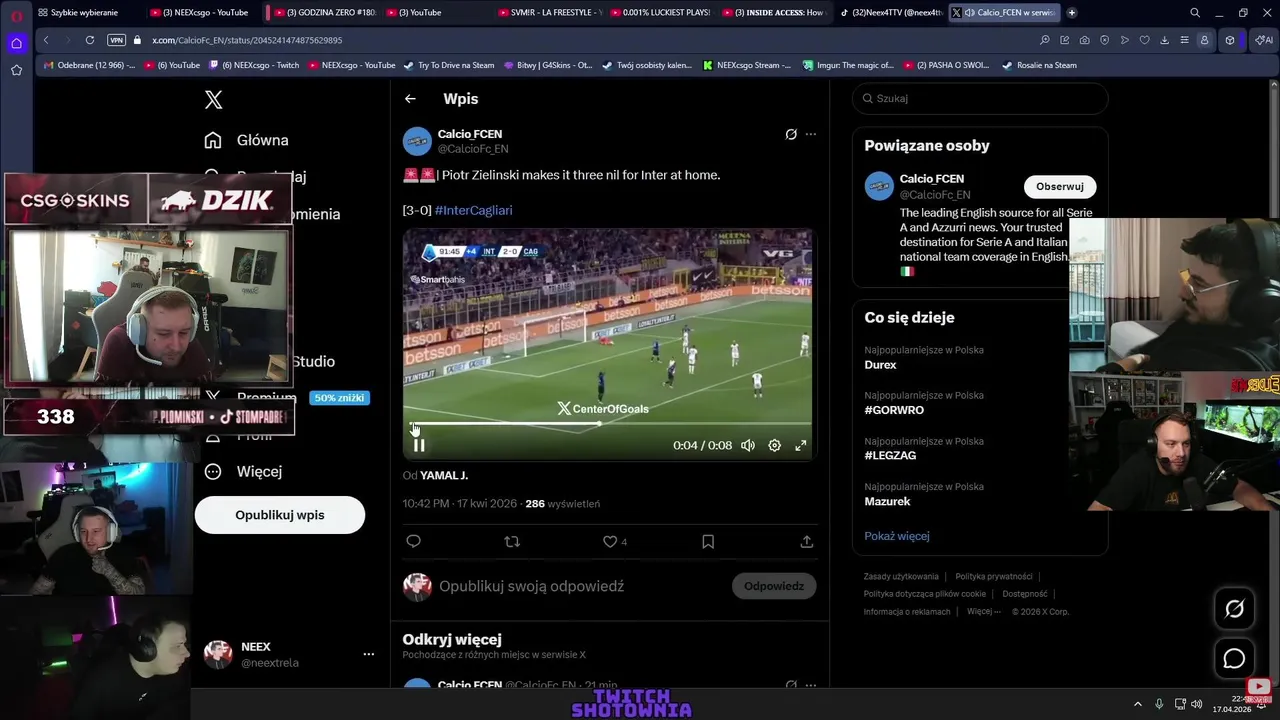Switch to NEEXcsgo - YouTube tab
The height and width of the screenshot is (720, 1280).
198,13
